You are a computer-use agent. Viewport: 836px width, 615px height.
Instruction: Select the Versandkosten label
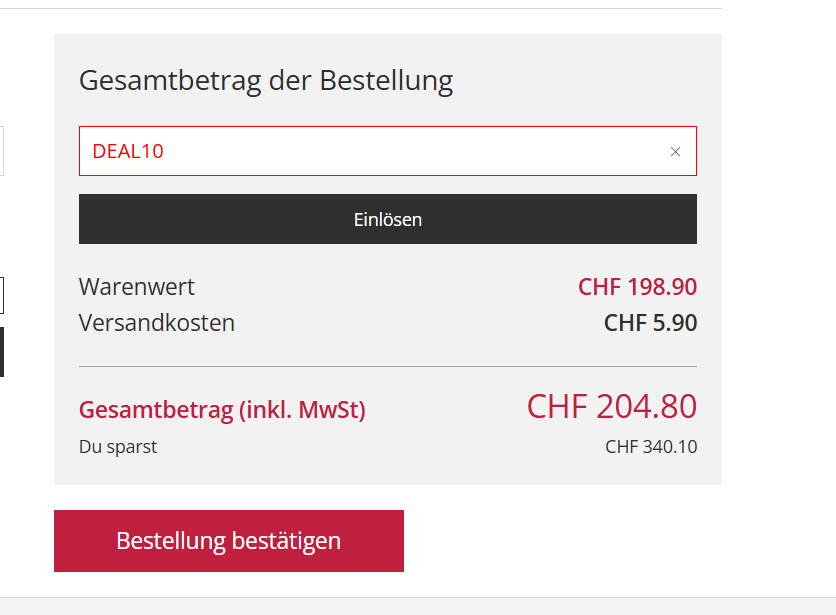coord(157,323)
